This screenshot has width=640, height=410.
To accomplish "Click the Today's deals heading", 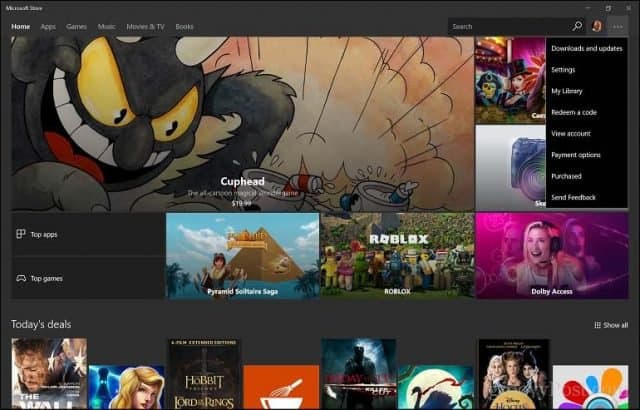I will [41, 324].
